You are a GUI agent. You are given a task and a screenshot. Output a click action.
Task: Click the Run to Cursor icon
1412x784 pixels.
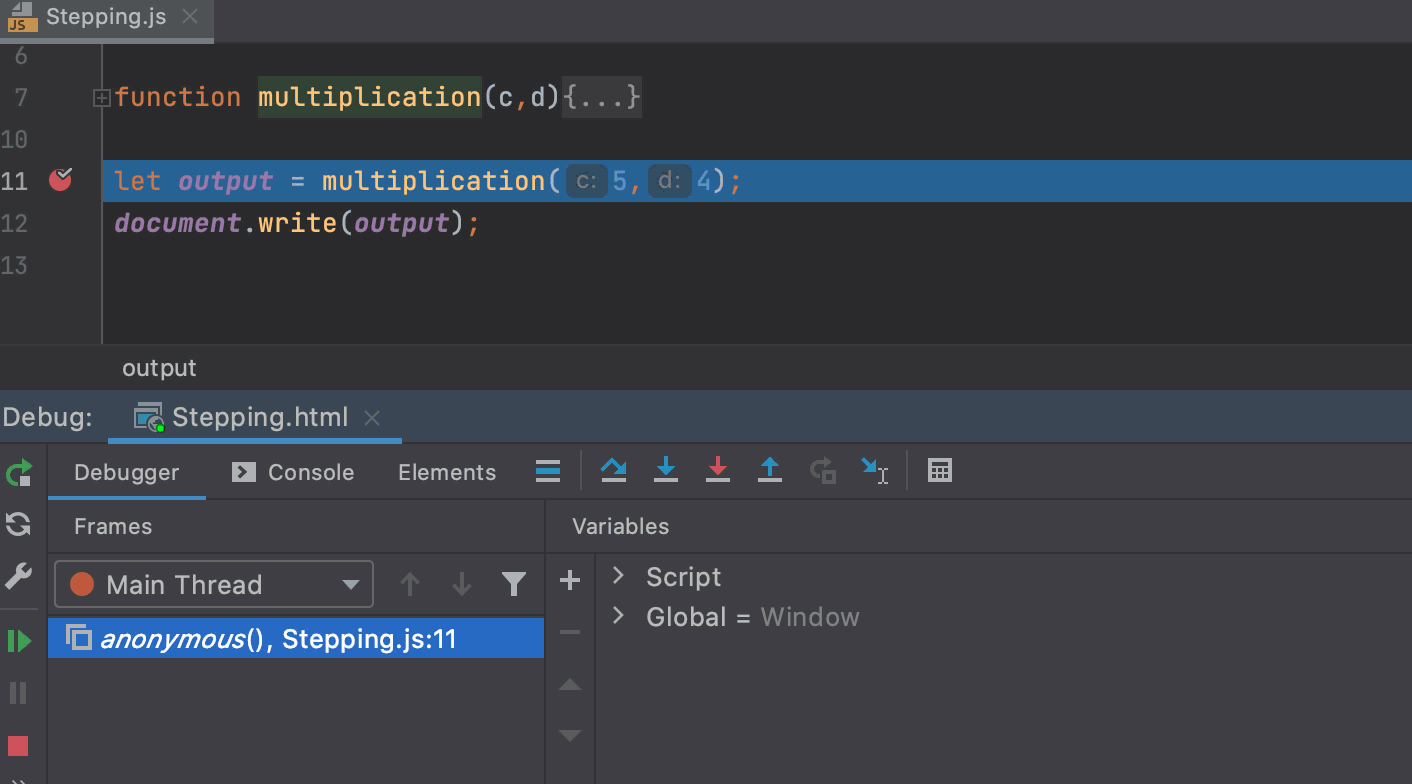pos(877,470)
